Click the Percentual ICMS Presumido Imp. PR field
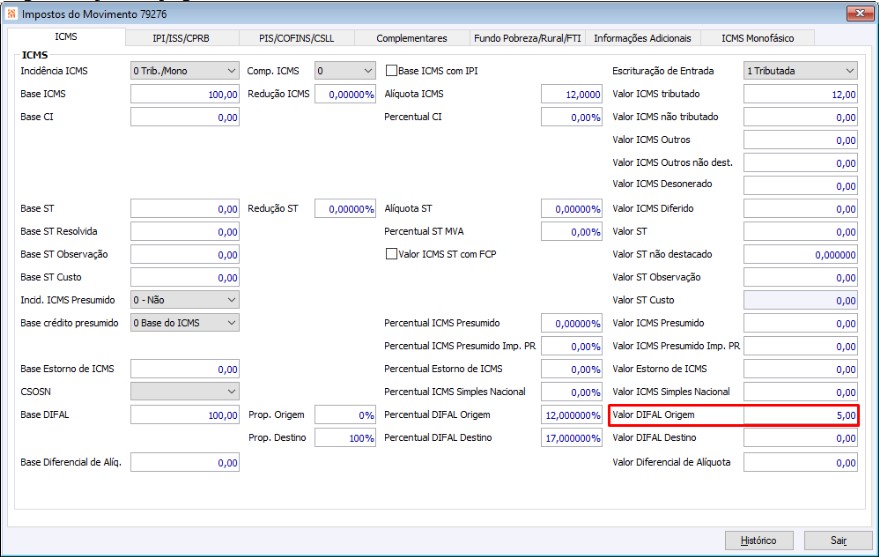This screenshot has height=557, width=879. (572, 346)
